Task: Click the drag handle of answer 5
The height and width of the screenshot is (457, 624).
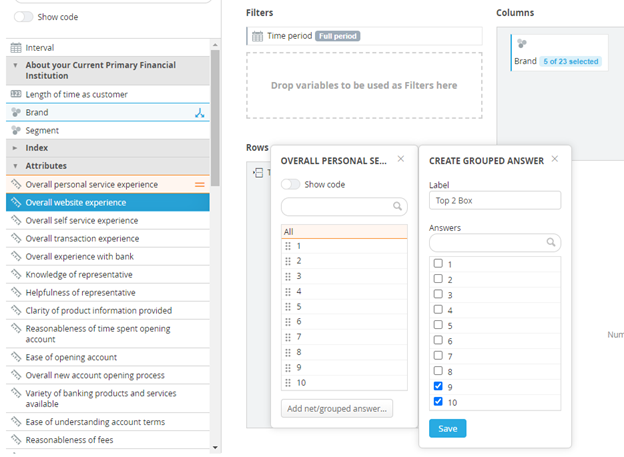Action: 288,307
